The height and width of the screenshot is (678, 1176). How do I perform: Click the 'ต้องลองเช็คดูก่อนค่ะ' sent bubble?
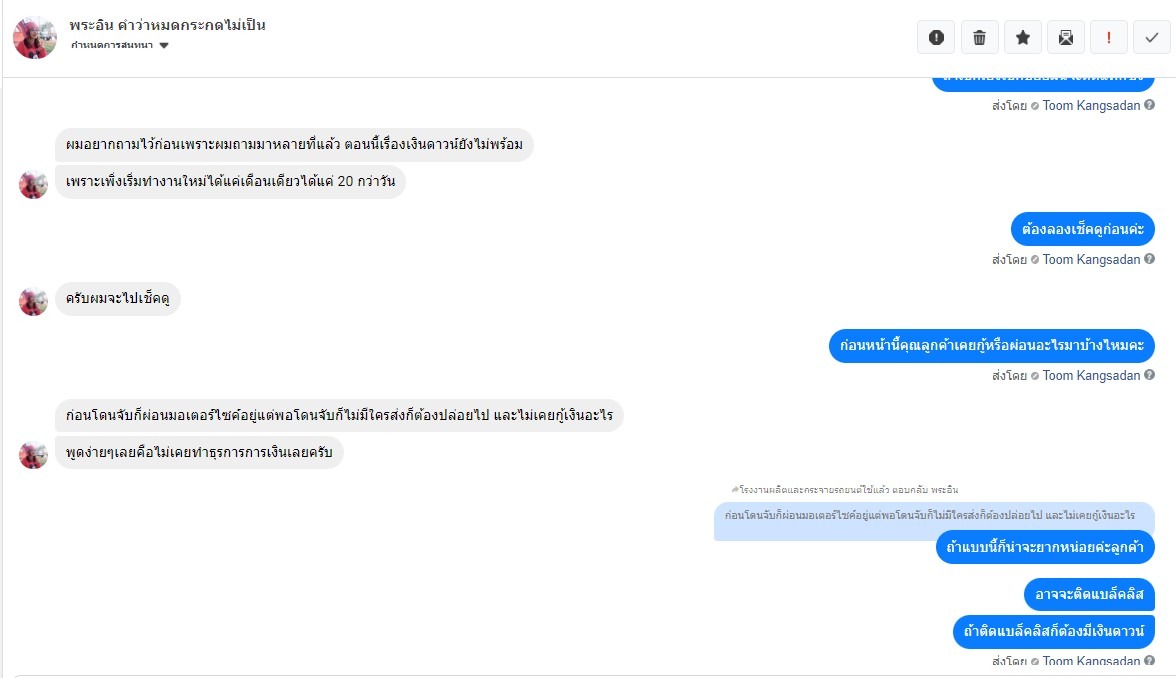(1082, 229)
